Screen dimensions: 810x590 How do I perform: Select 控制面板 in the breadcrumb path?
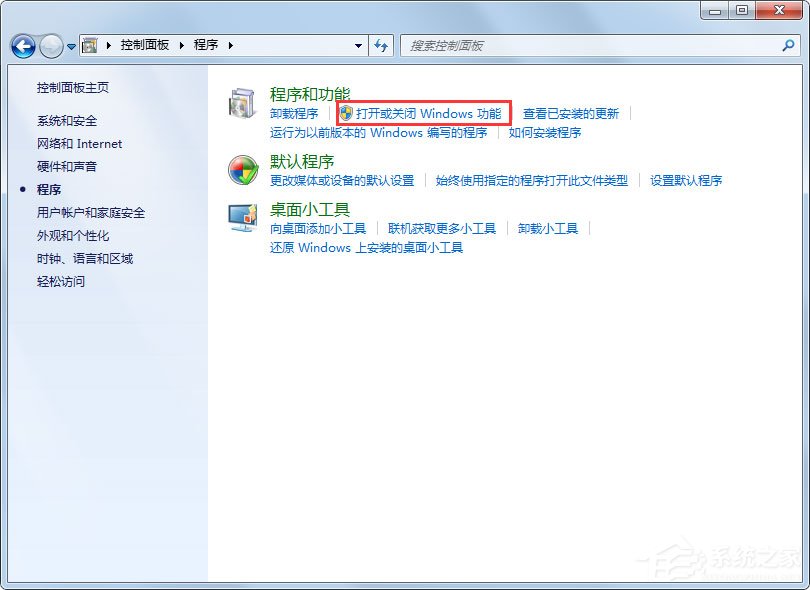[x=146, y=45]
